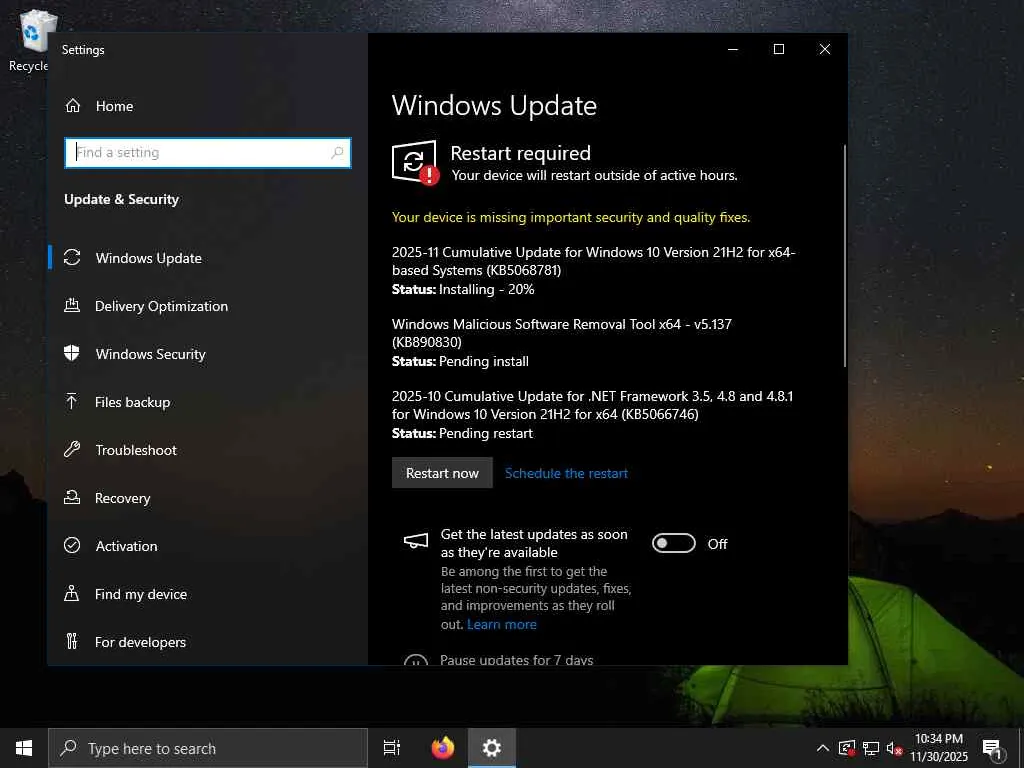Click the Activation checkmark icon
This screenshot has width=1024, height=768.
[72, 545]
